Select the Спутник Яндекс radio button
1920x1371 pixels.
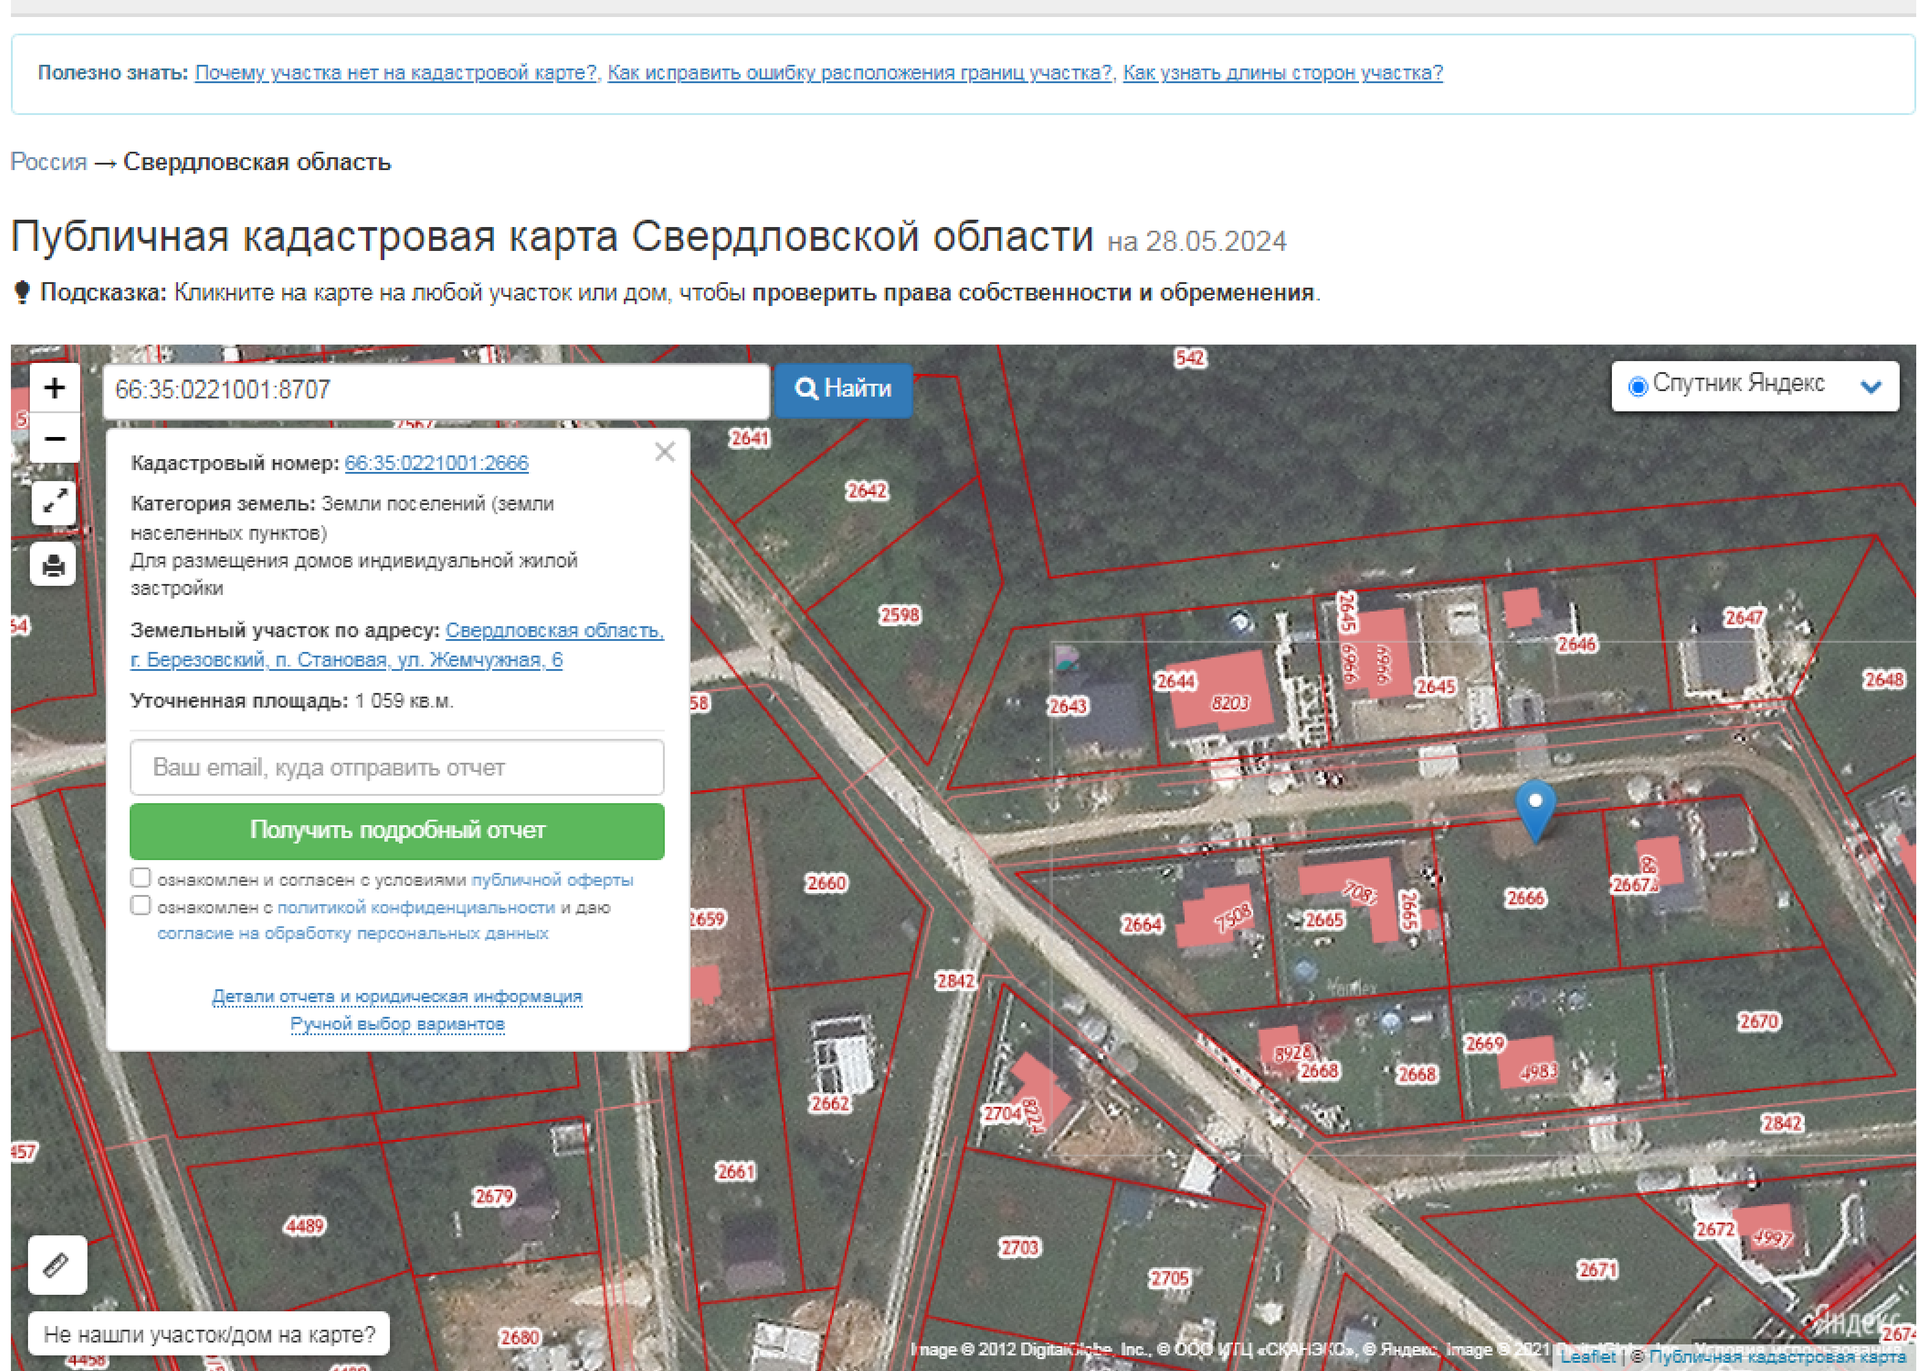click(x=1638, y=386)
